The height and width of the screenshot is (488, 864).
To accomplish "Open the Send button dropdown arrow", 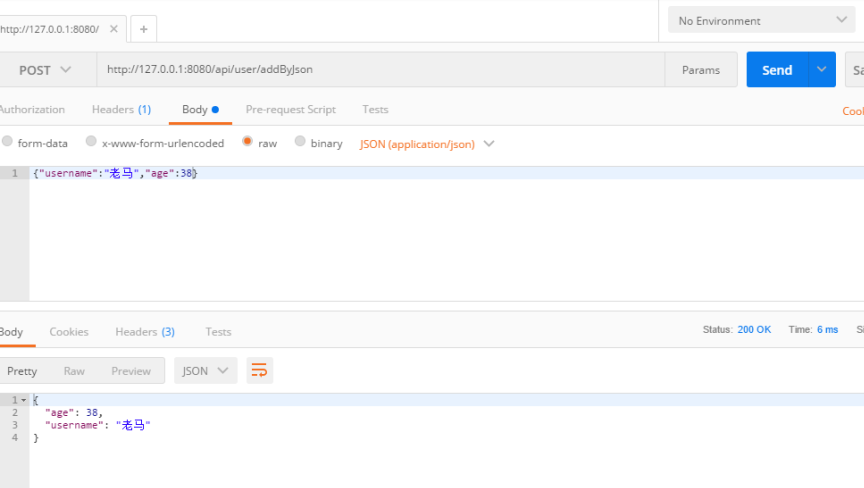I will point(822,69).
